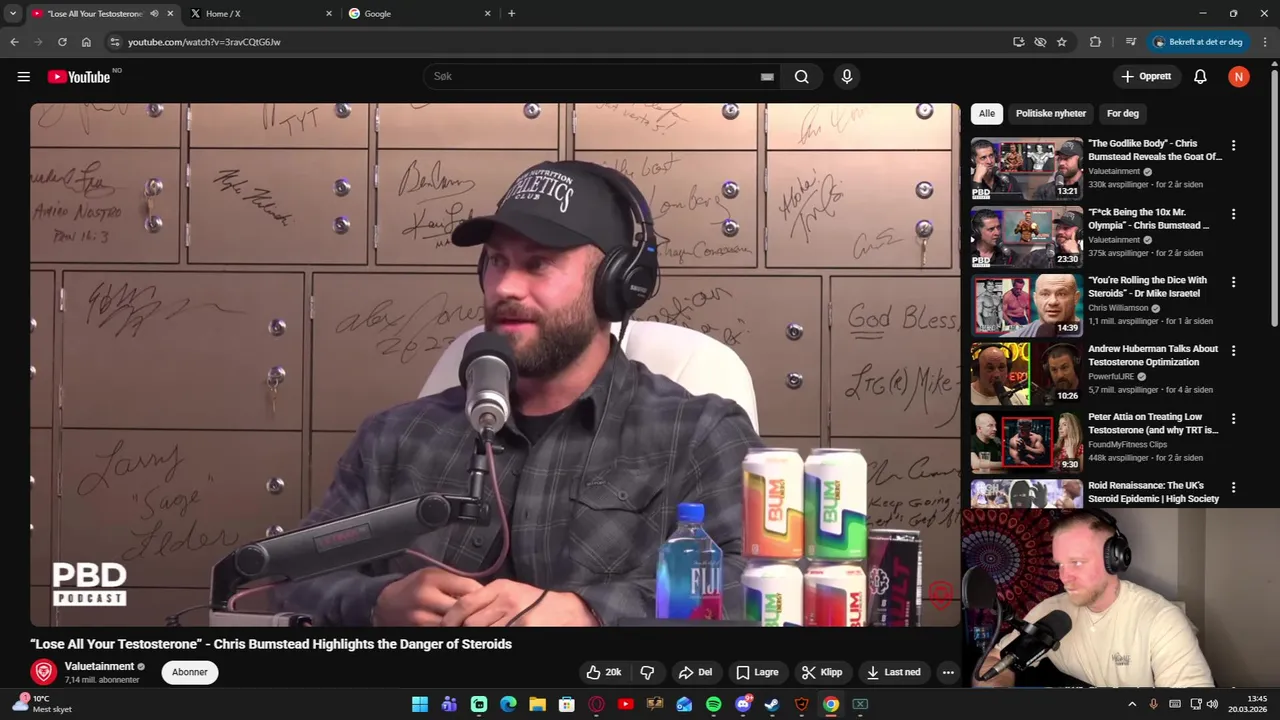Open Andrew Huberman testosterone video thumbnail
1280x720 pixels.
pos(1027,374)
